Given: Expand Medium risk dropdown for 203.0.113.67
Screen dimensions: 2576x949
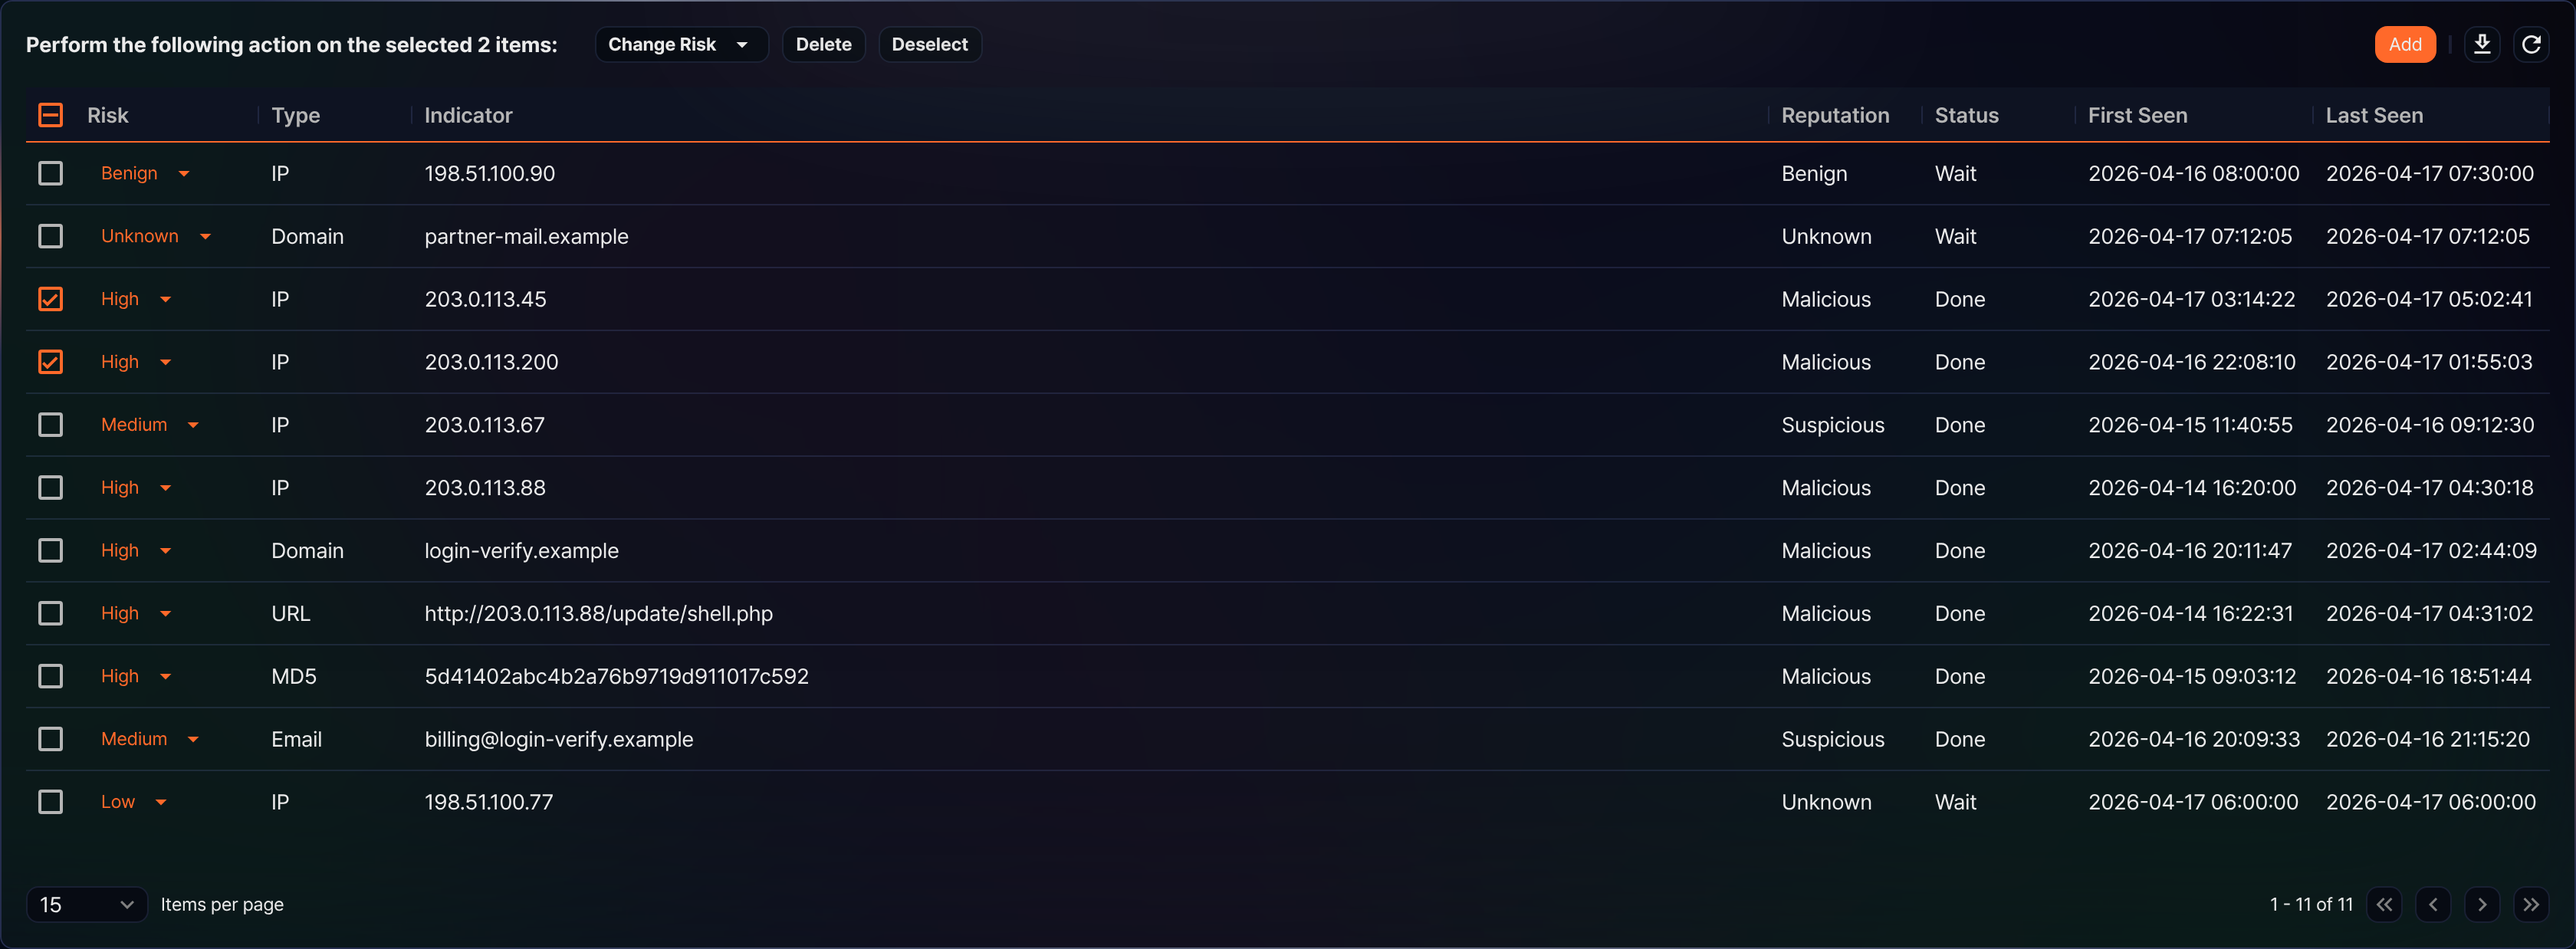Looking at the screenshot, I should tap(150, 425).
